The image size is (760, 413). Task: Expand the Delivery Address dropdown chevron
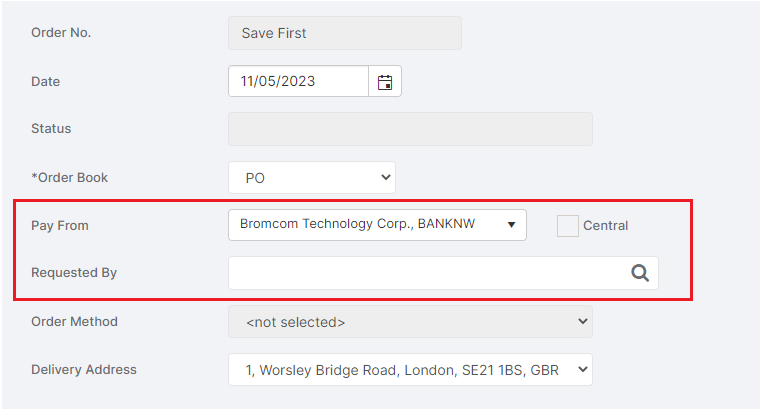coord(583,369)
